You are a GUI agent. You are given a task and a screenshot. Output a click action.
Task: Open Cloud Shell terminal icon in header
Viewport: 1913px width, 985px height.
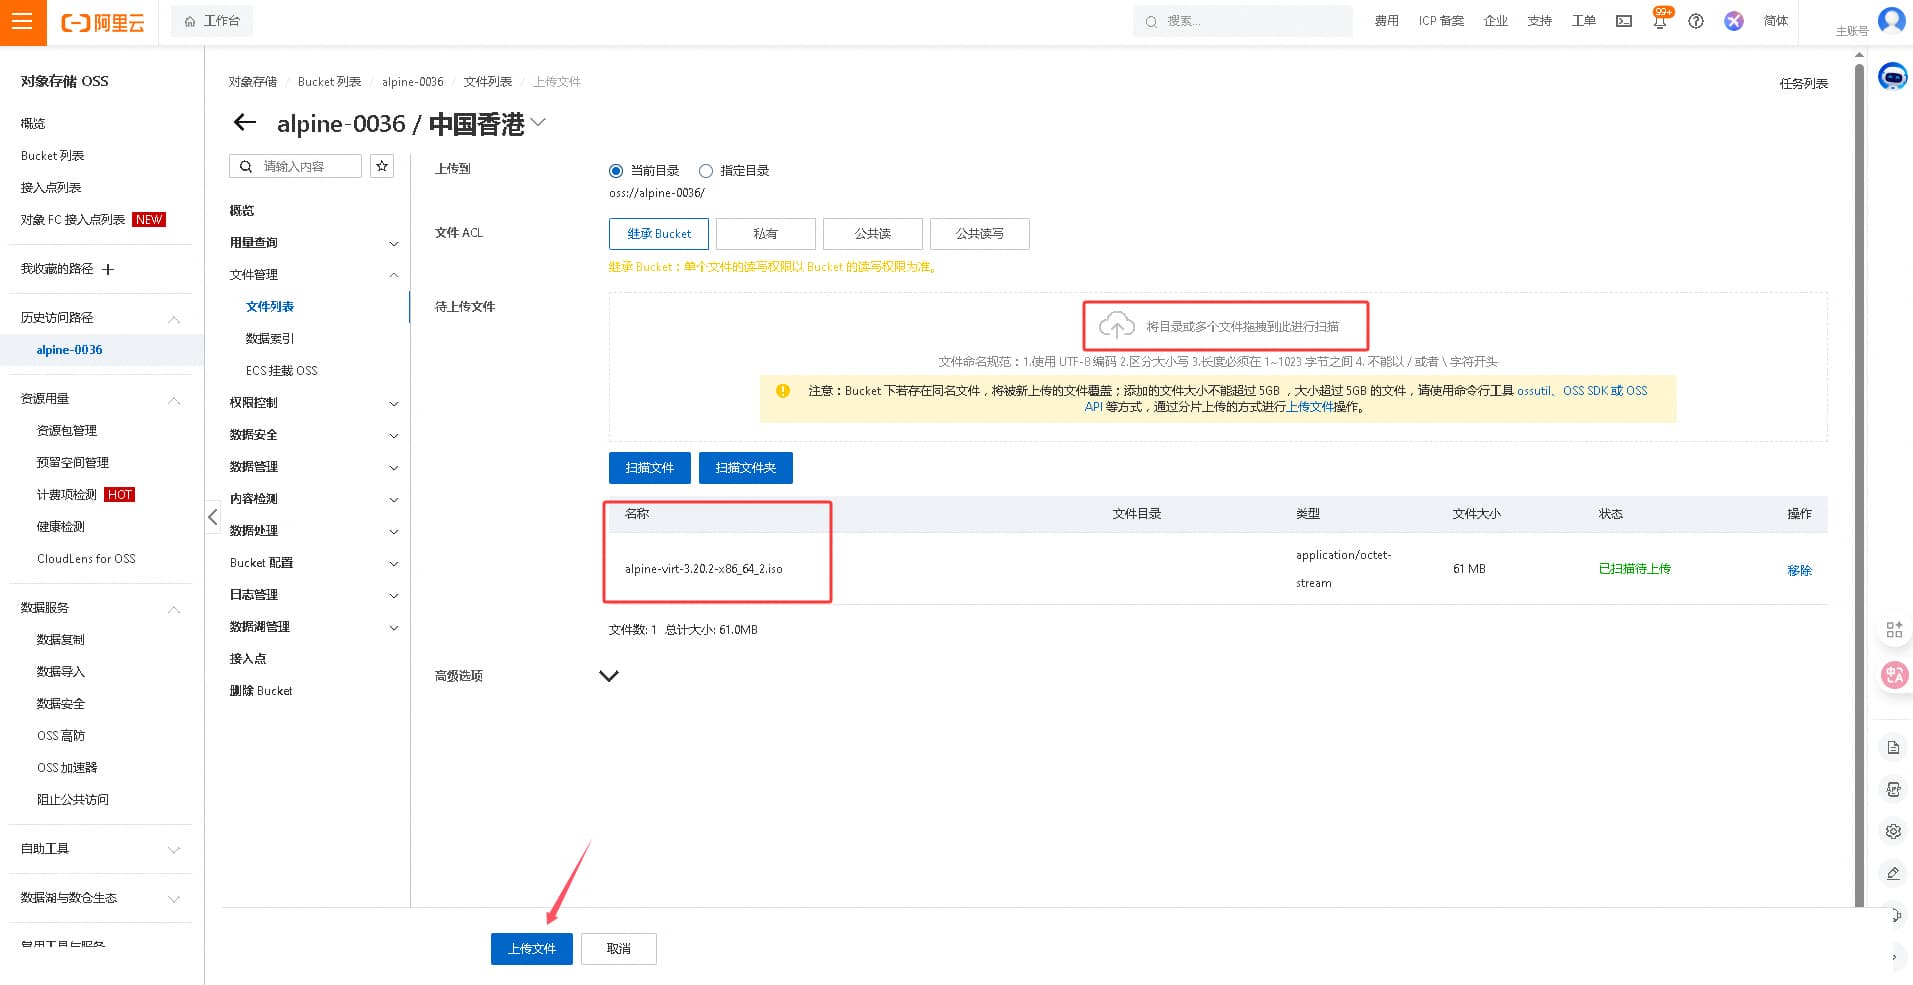tap(1624, 21)
